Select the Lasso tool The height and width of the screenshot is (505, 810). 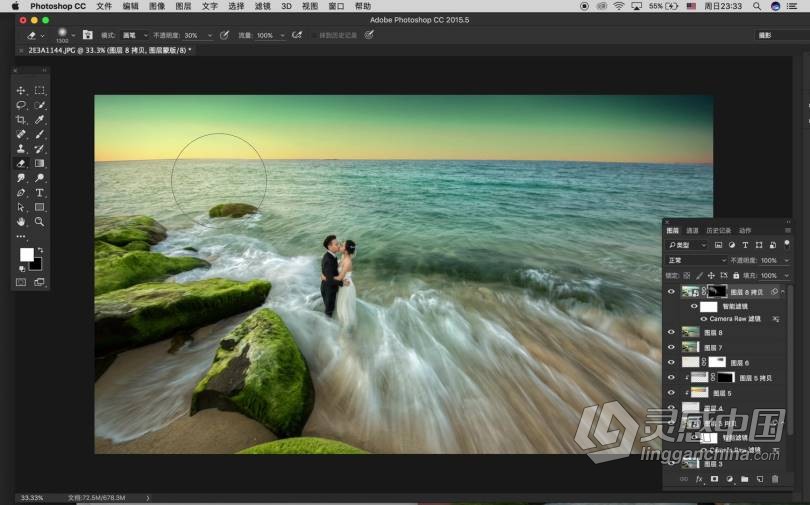pyautogui.click(x=21, y=105)
